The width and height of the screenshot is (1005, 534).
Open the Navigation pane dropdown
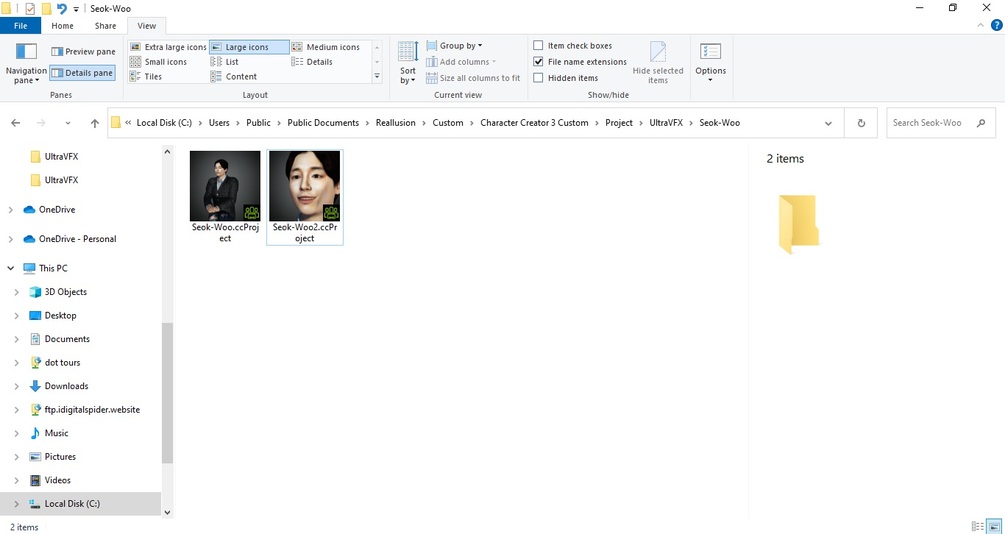(26, 63)
